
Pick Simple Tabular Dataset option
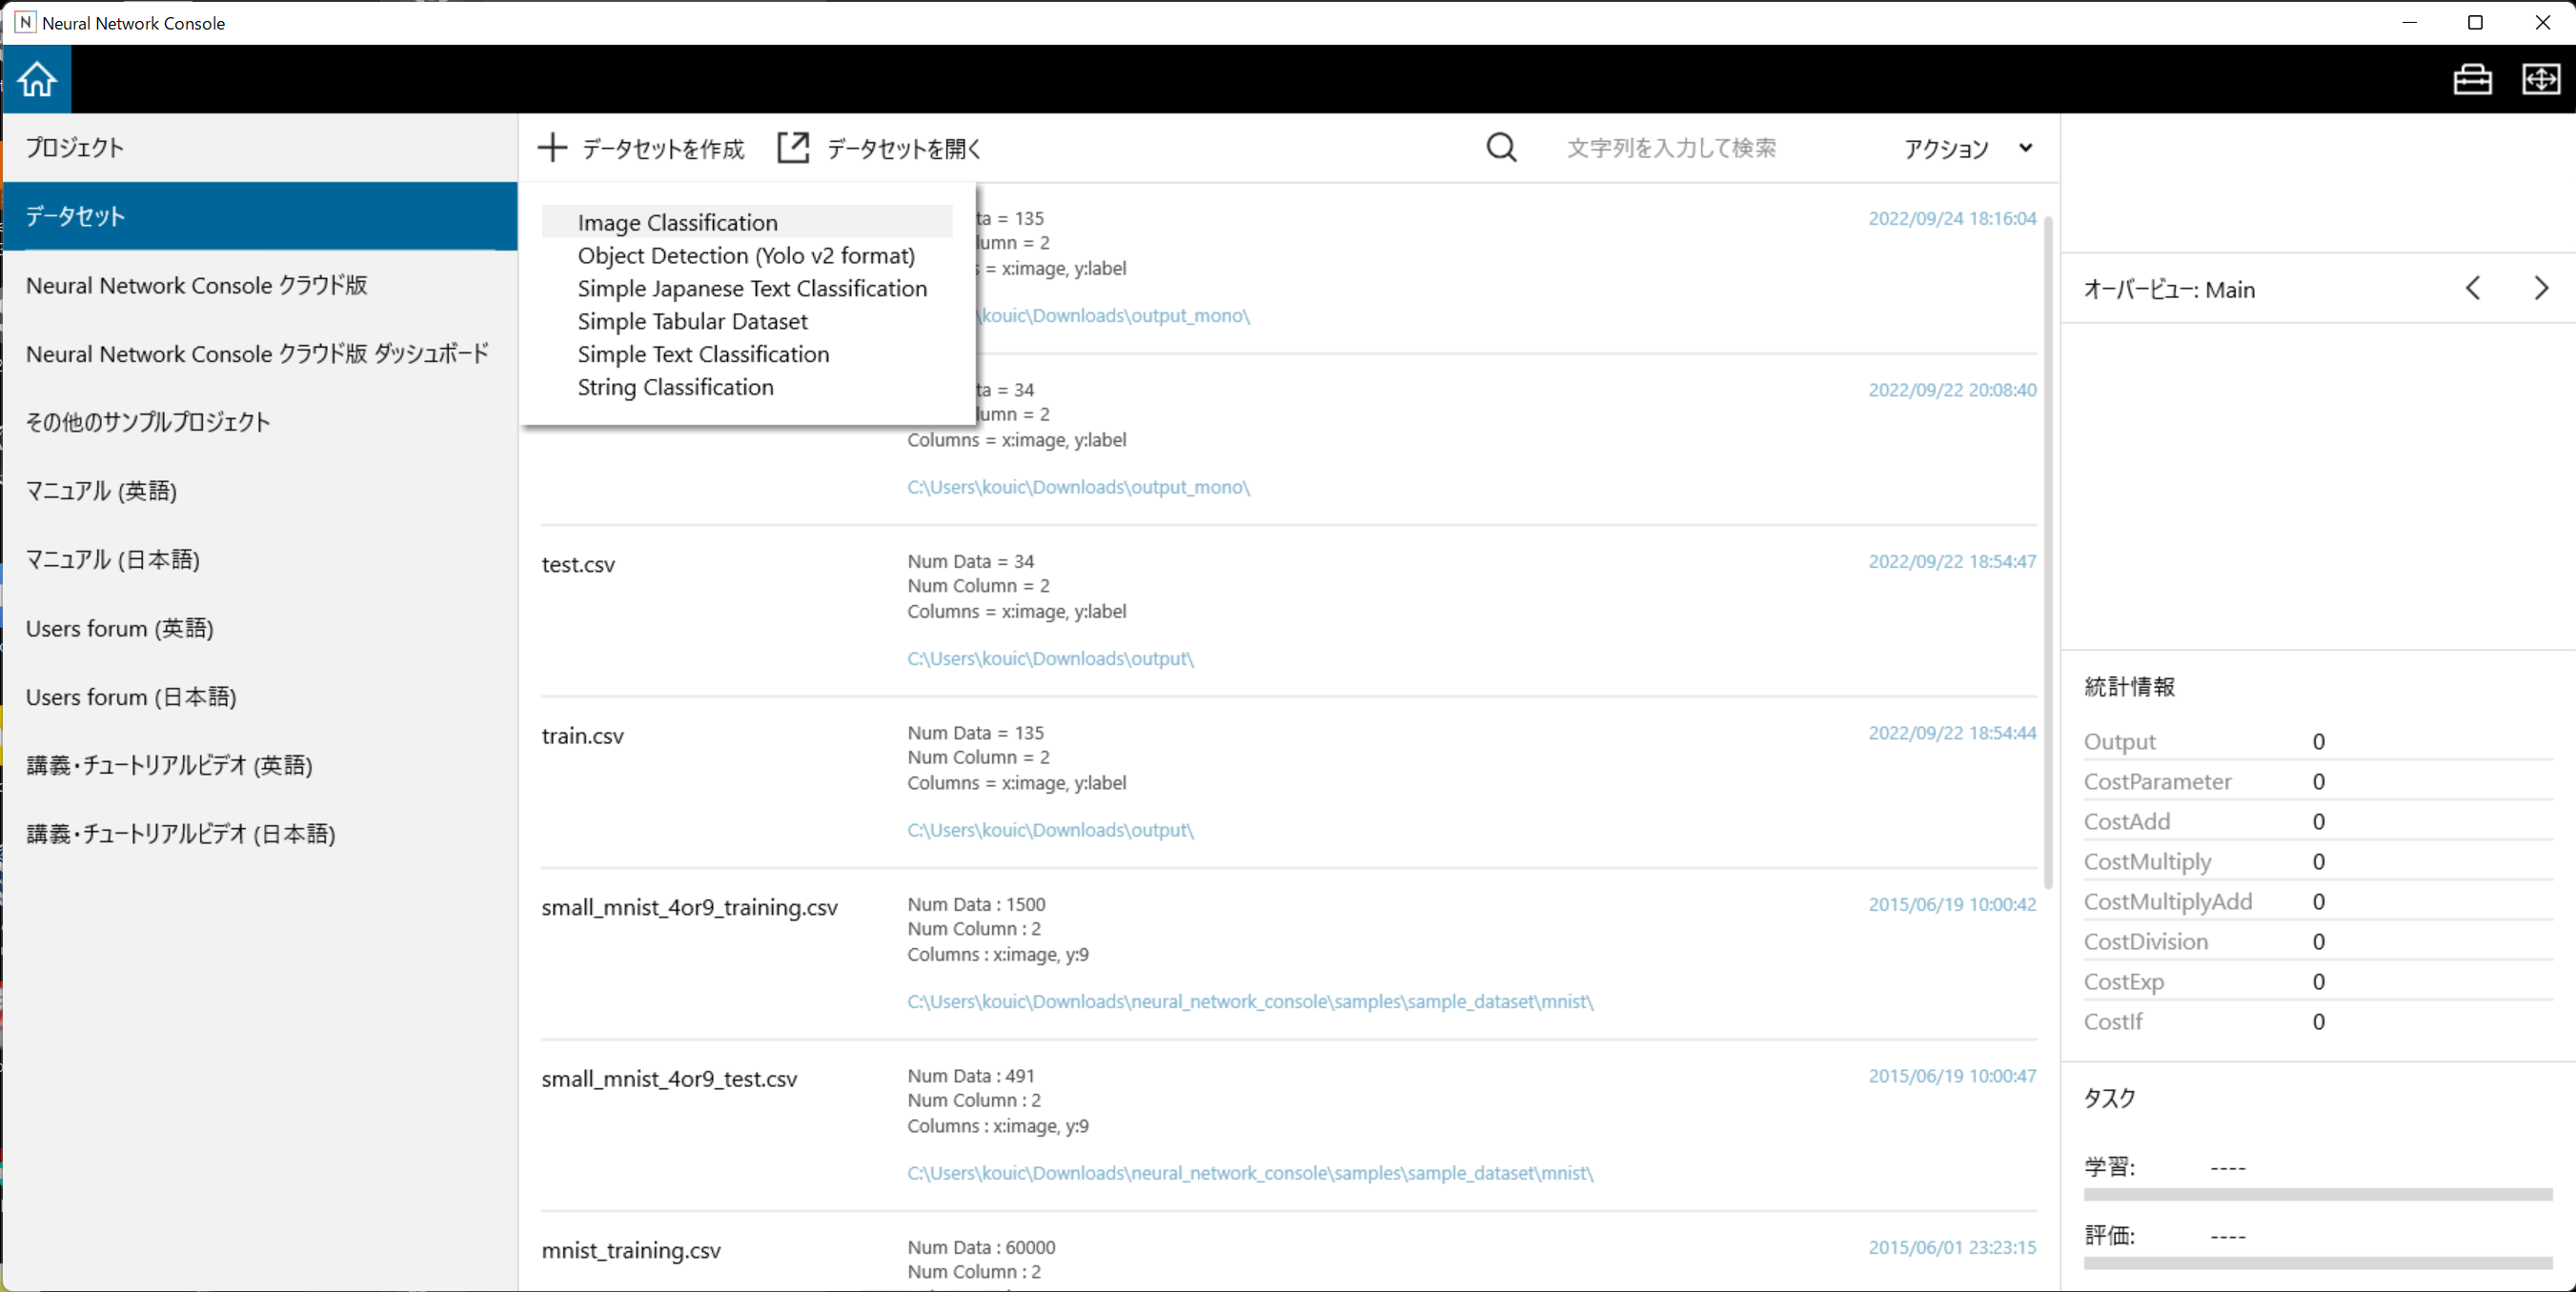(692, 321)
